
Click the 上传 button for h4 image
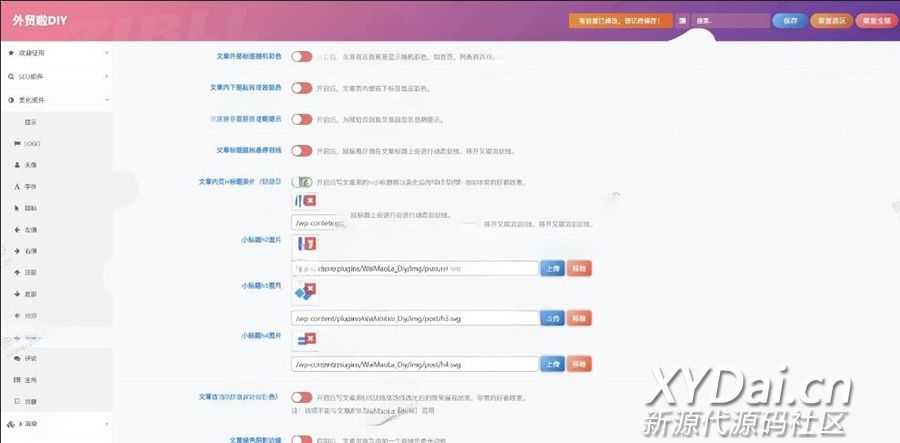pyautogui.click(x=551, y=364)
